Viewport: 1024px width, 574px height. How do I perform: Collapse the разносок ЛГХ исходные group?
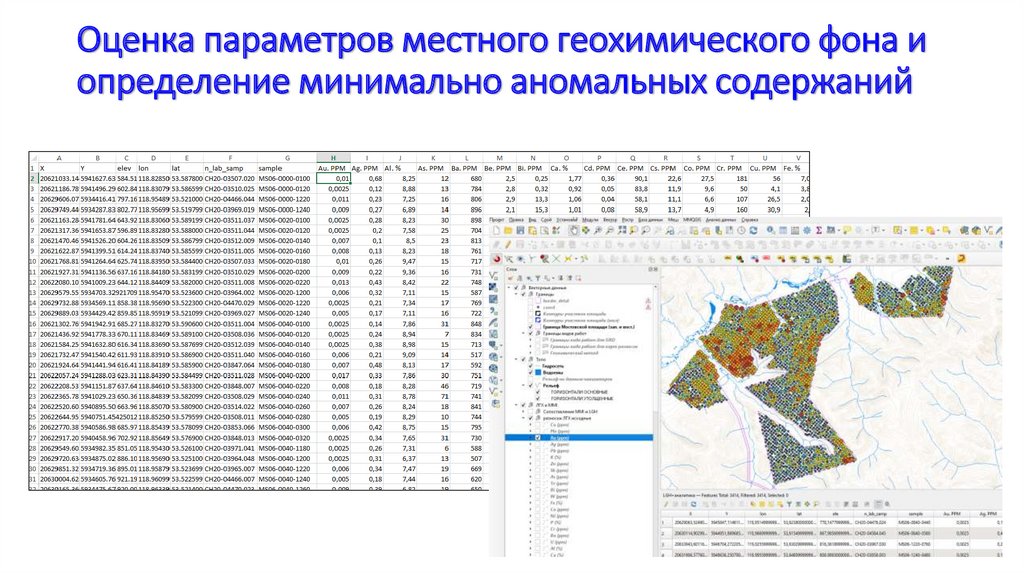coord(523,418)
